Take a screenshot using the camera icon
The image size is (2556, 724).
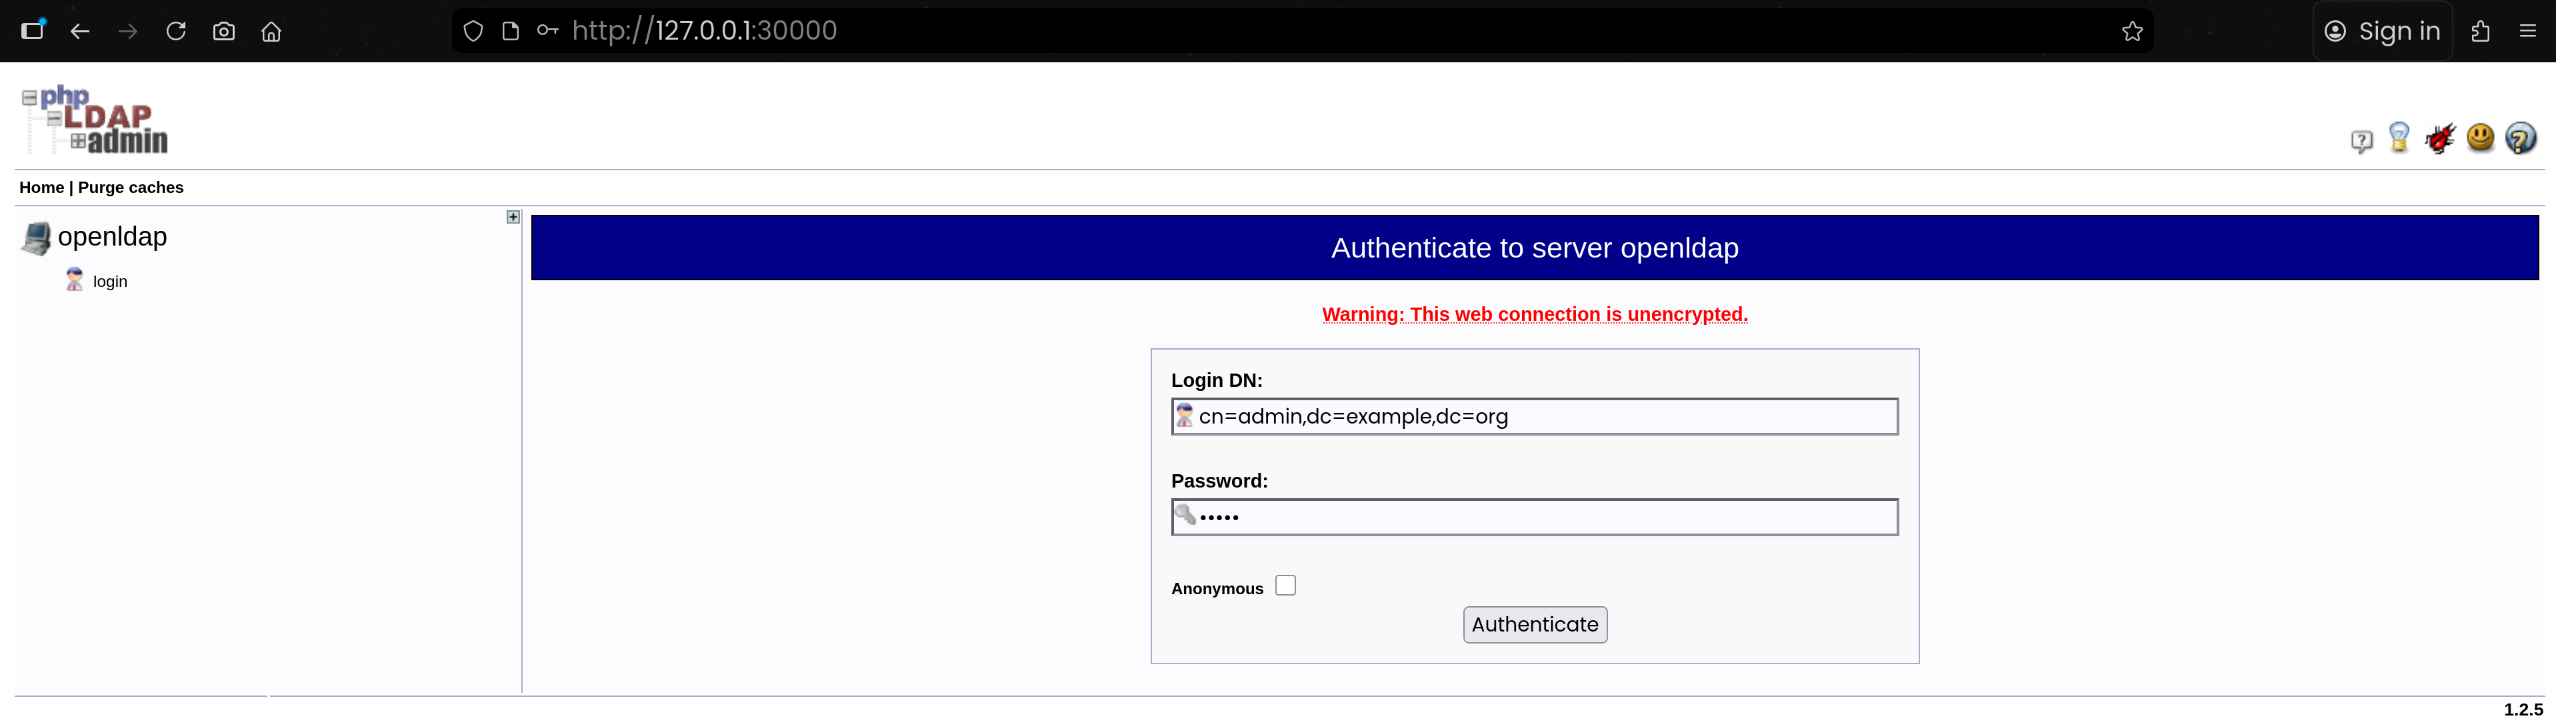pos(224,31)
